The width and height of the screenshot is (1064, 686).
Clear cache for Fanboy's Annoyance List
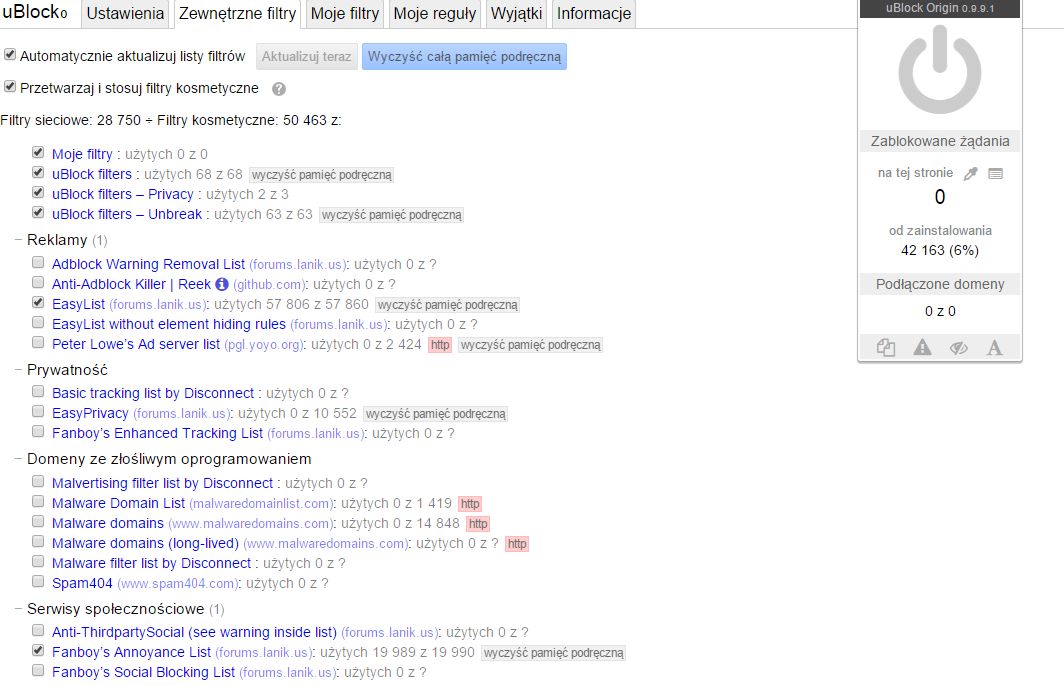553,653
